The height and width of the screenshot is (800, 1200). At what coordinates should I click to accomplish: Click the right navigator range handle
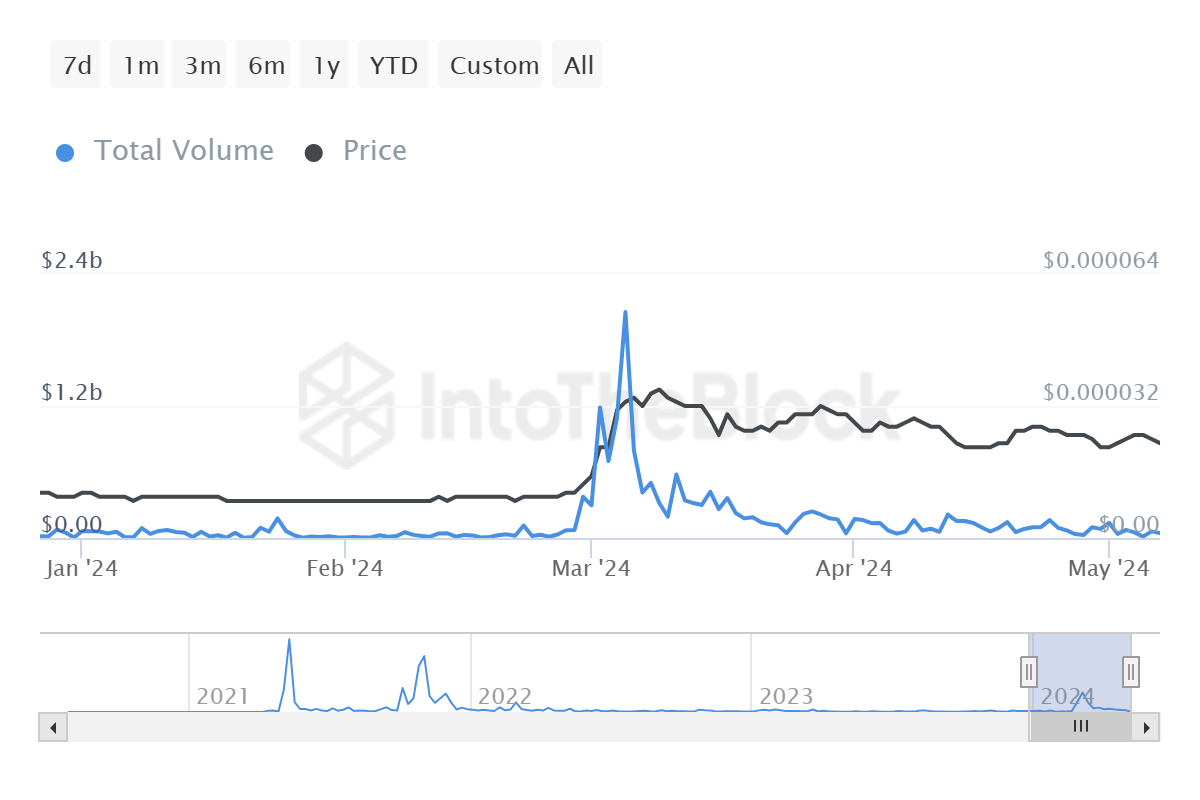[1131, 671]
